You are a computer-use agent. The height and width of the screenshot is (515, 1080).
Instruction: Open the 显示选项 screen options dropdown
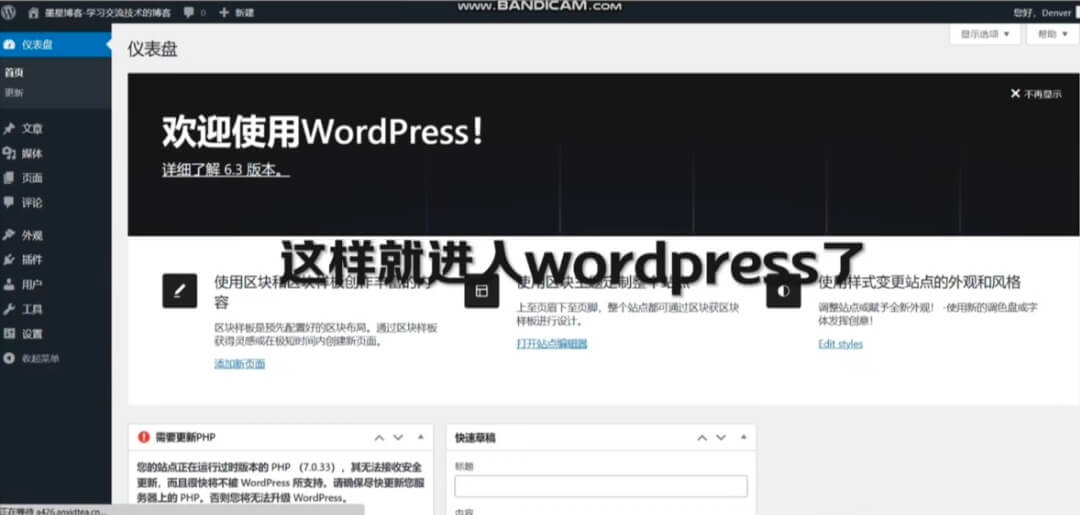click(x=985, y=34)
